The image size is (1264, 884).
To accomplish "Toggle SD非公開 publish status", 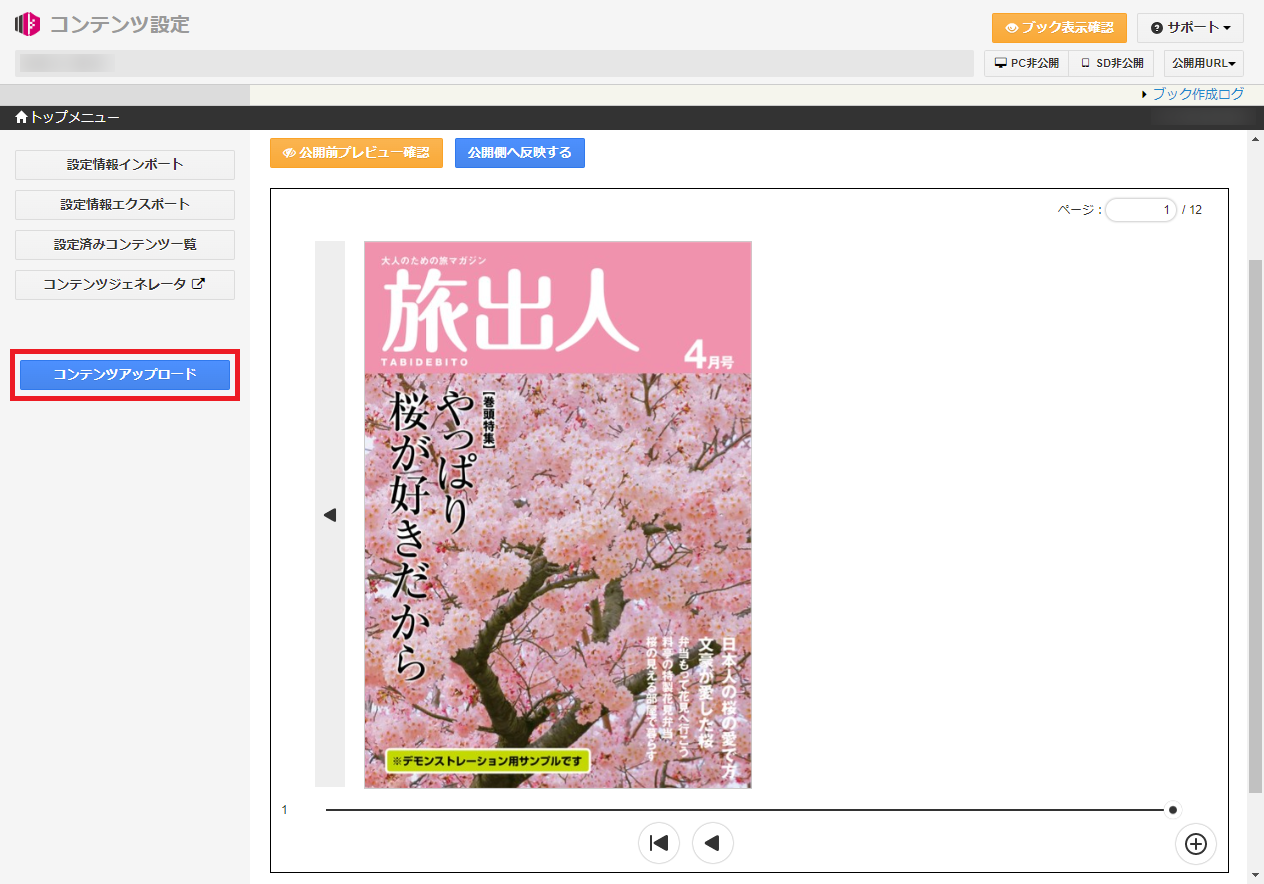I will pos(1111,63).
